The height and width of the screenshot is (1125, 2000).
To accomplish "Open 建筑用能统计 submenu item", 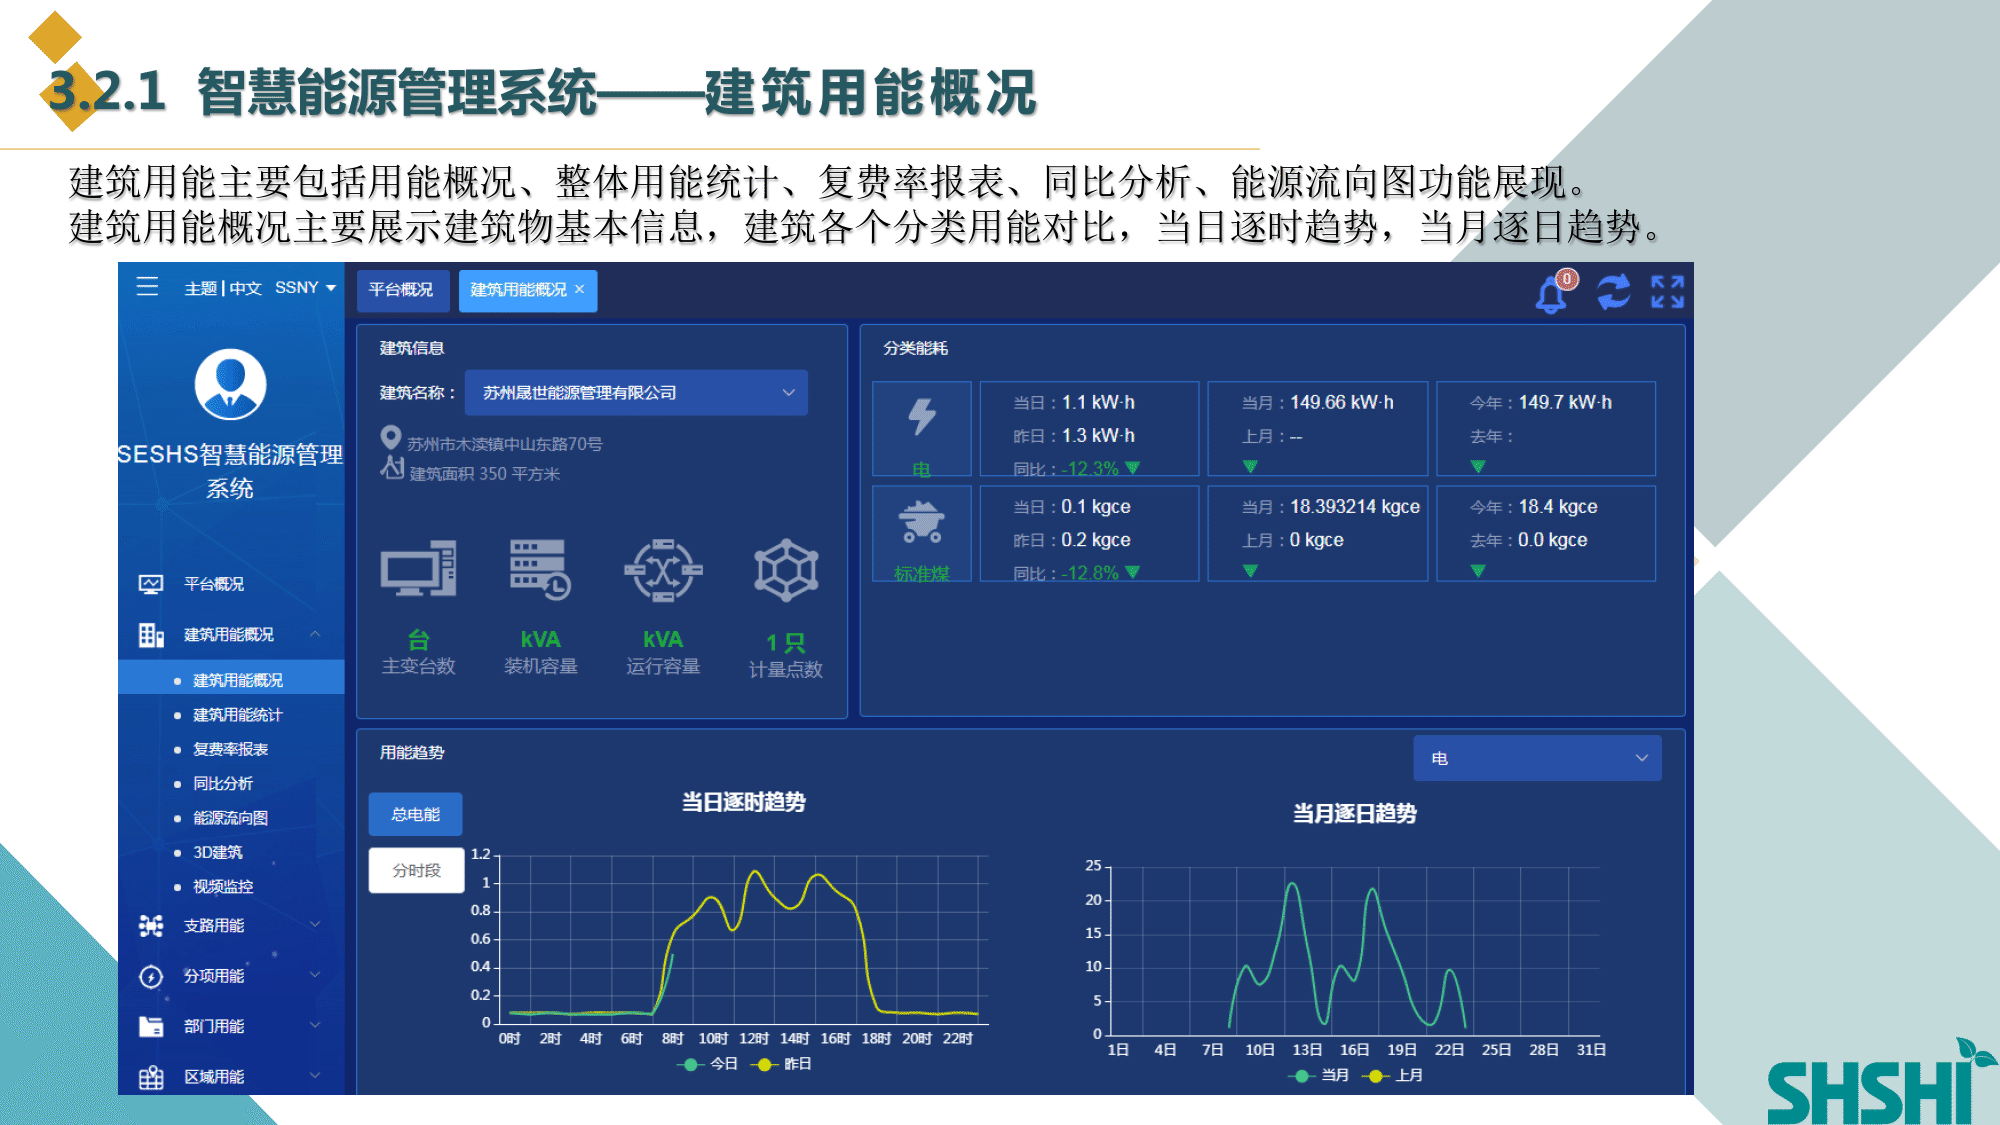I will 238,714.
